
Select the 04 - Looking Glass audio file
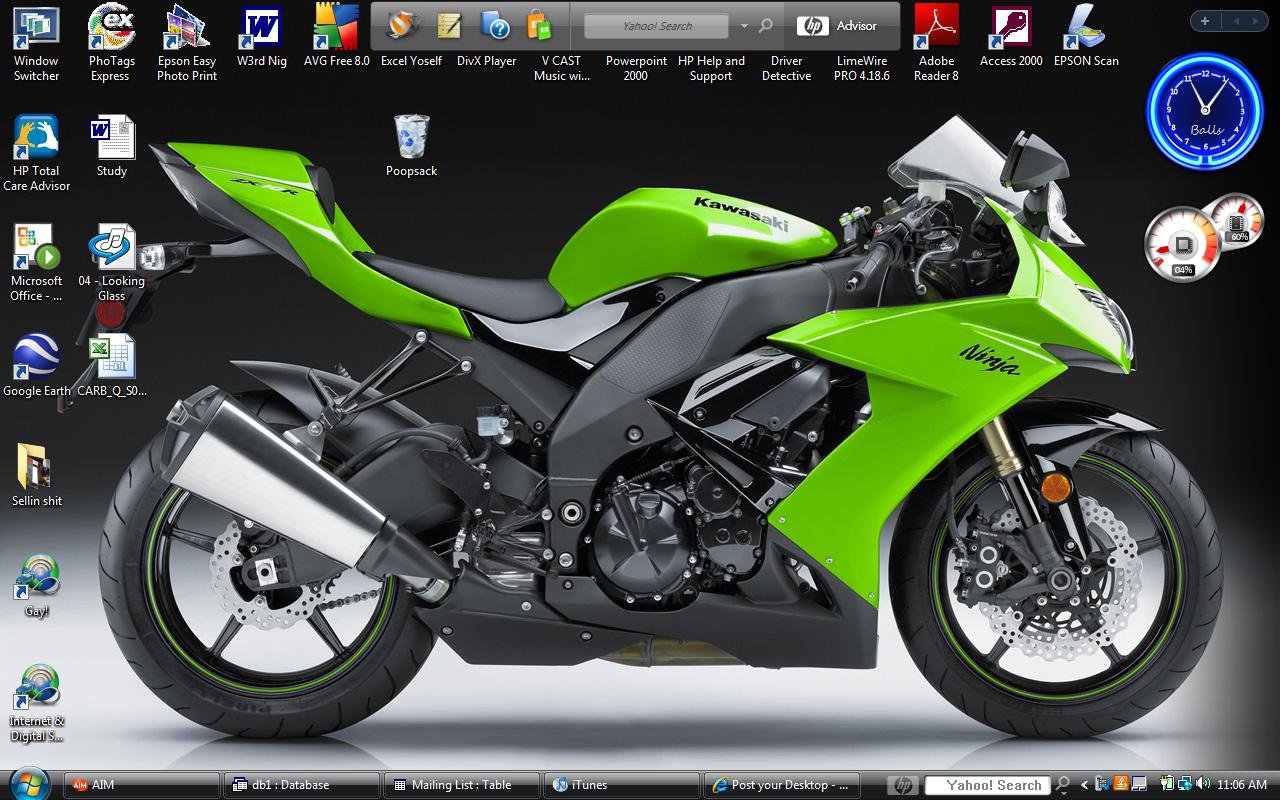[x=112, y=264]
